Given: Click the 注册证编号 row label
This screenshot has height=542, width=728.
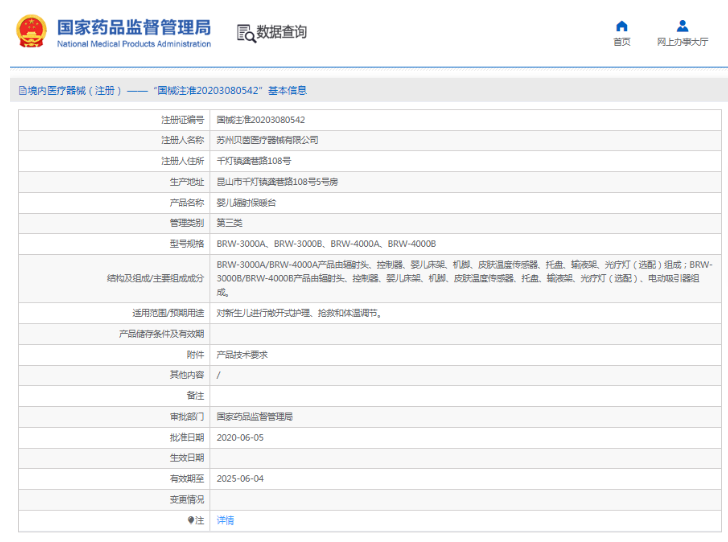Looking at the screenshot, I should [182, 120].
